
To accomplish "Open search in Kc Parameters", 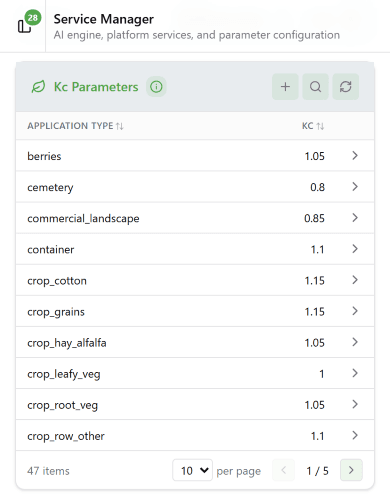I will click(315, 87).
